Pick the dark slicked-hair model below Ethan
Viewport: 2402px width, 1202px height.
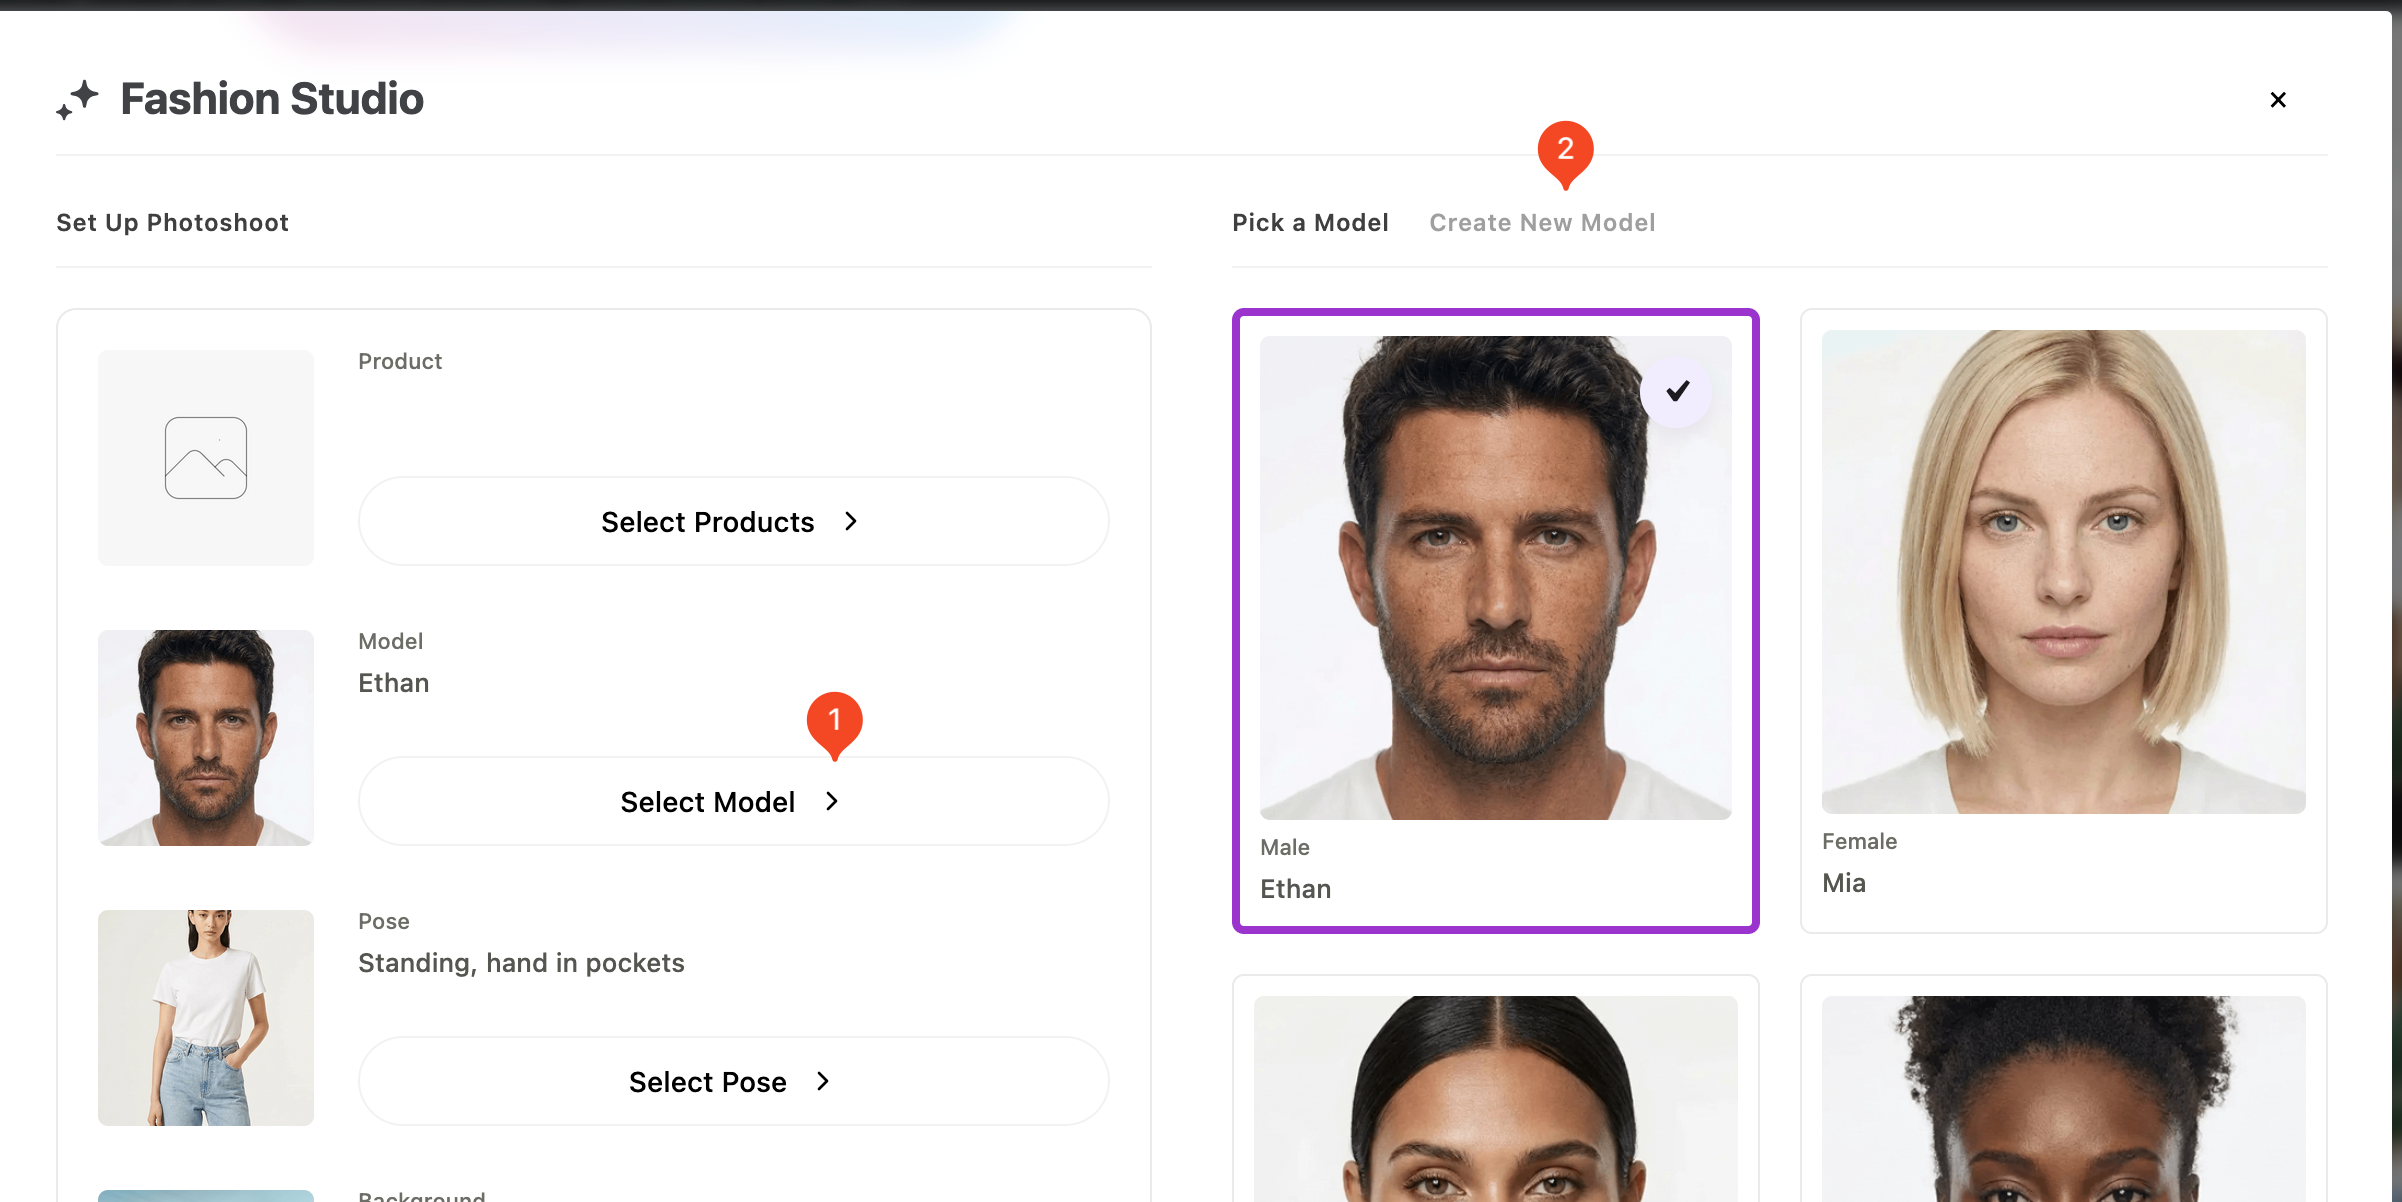tap(1495, 1100)
